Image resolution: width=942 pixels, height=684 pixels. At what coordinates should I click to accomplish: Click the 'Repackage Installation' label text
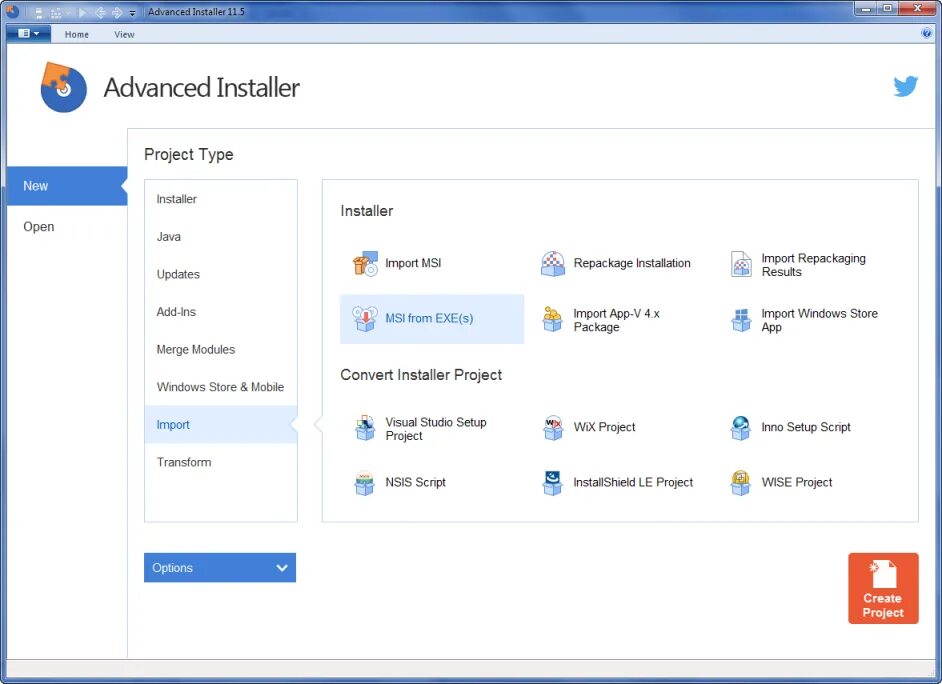coord(632,263)
